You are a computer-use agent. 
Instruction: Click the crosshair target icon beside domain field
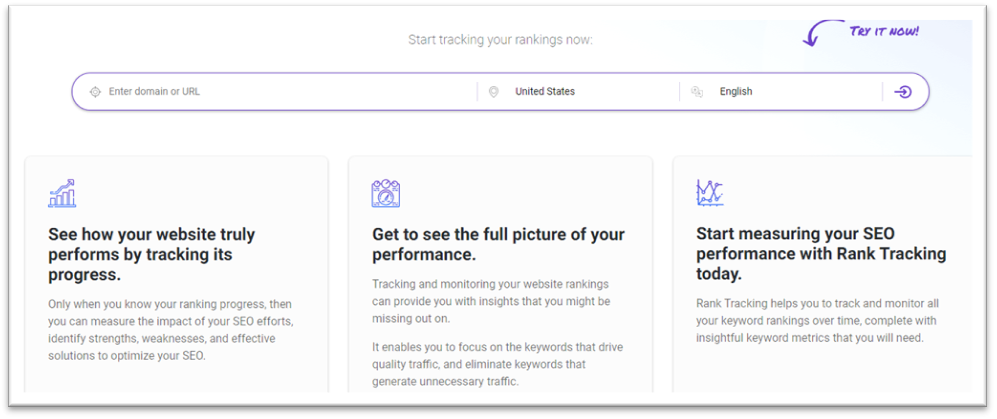pyautogui.click(x=95, y=92)
